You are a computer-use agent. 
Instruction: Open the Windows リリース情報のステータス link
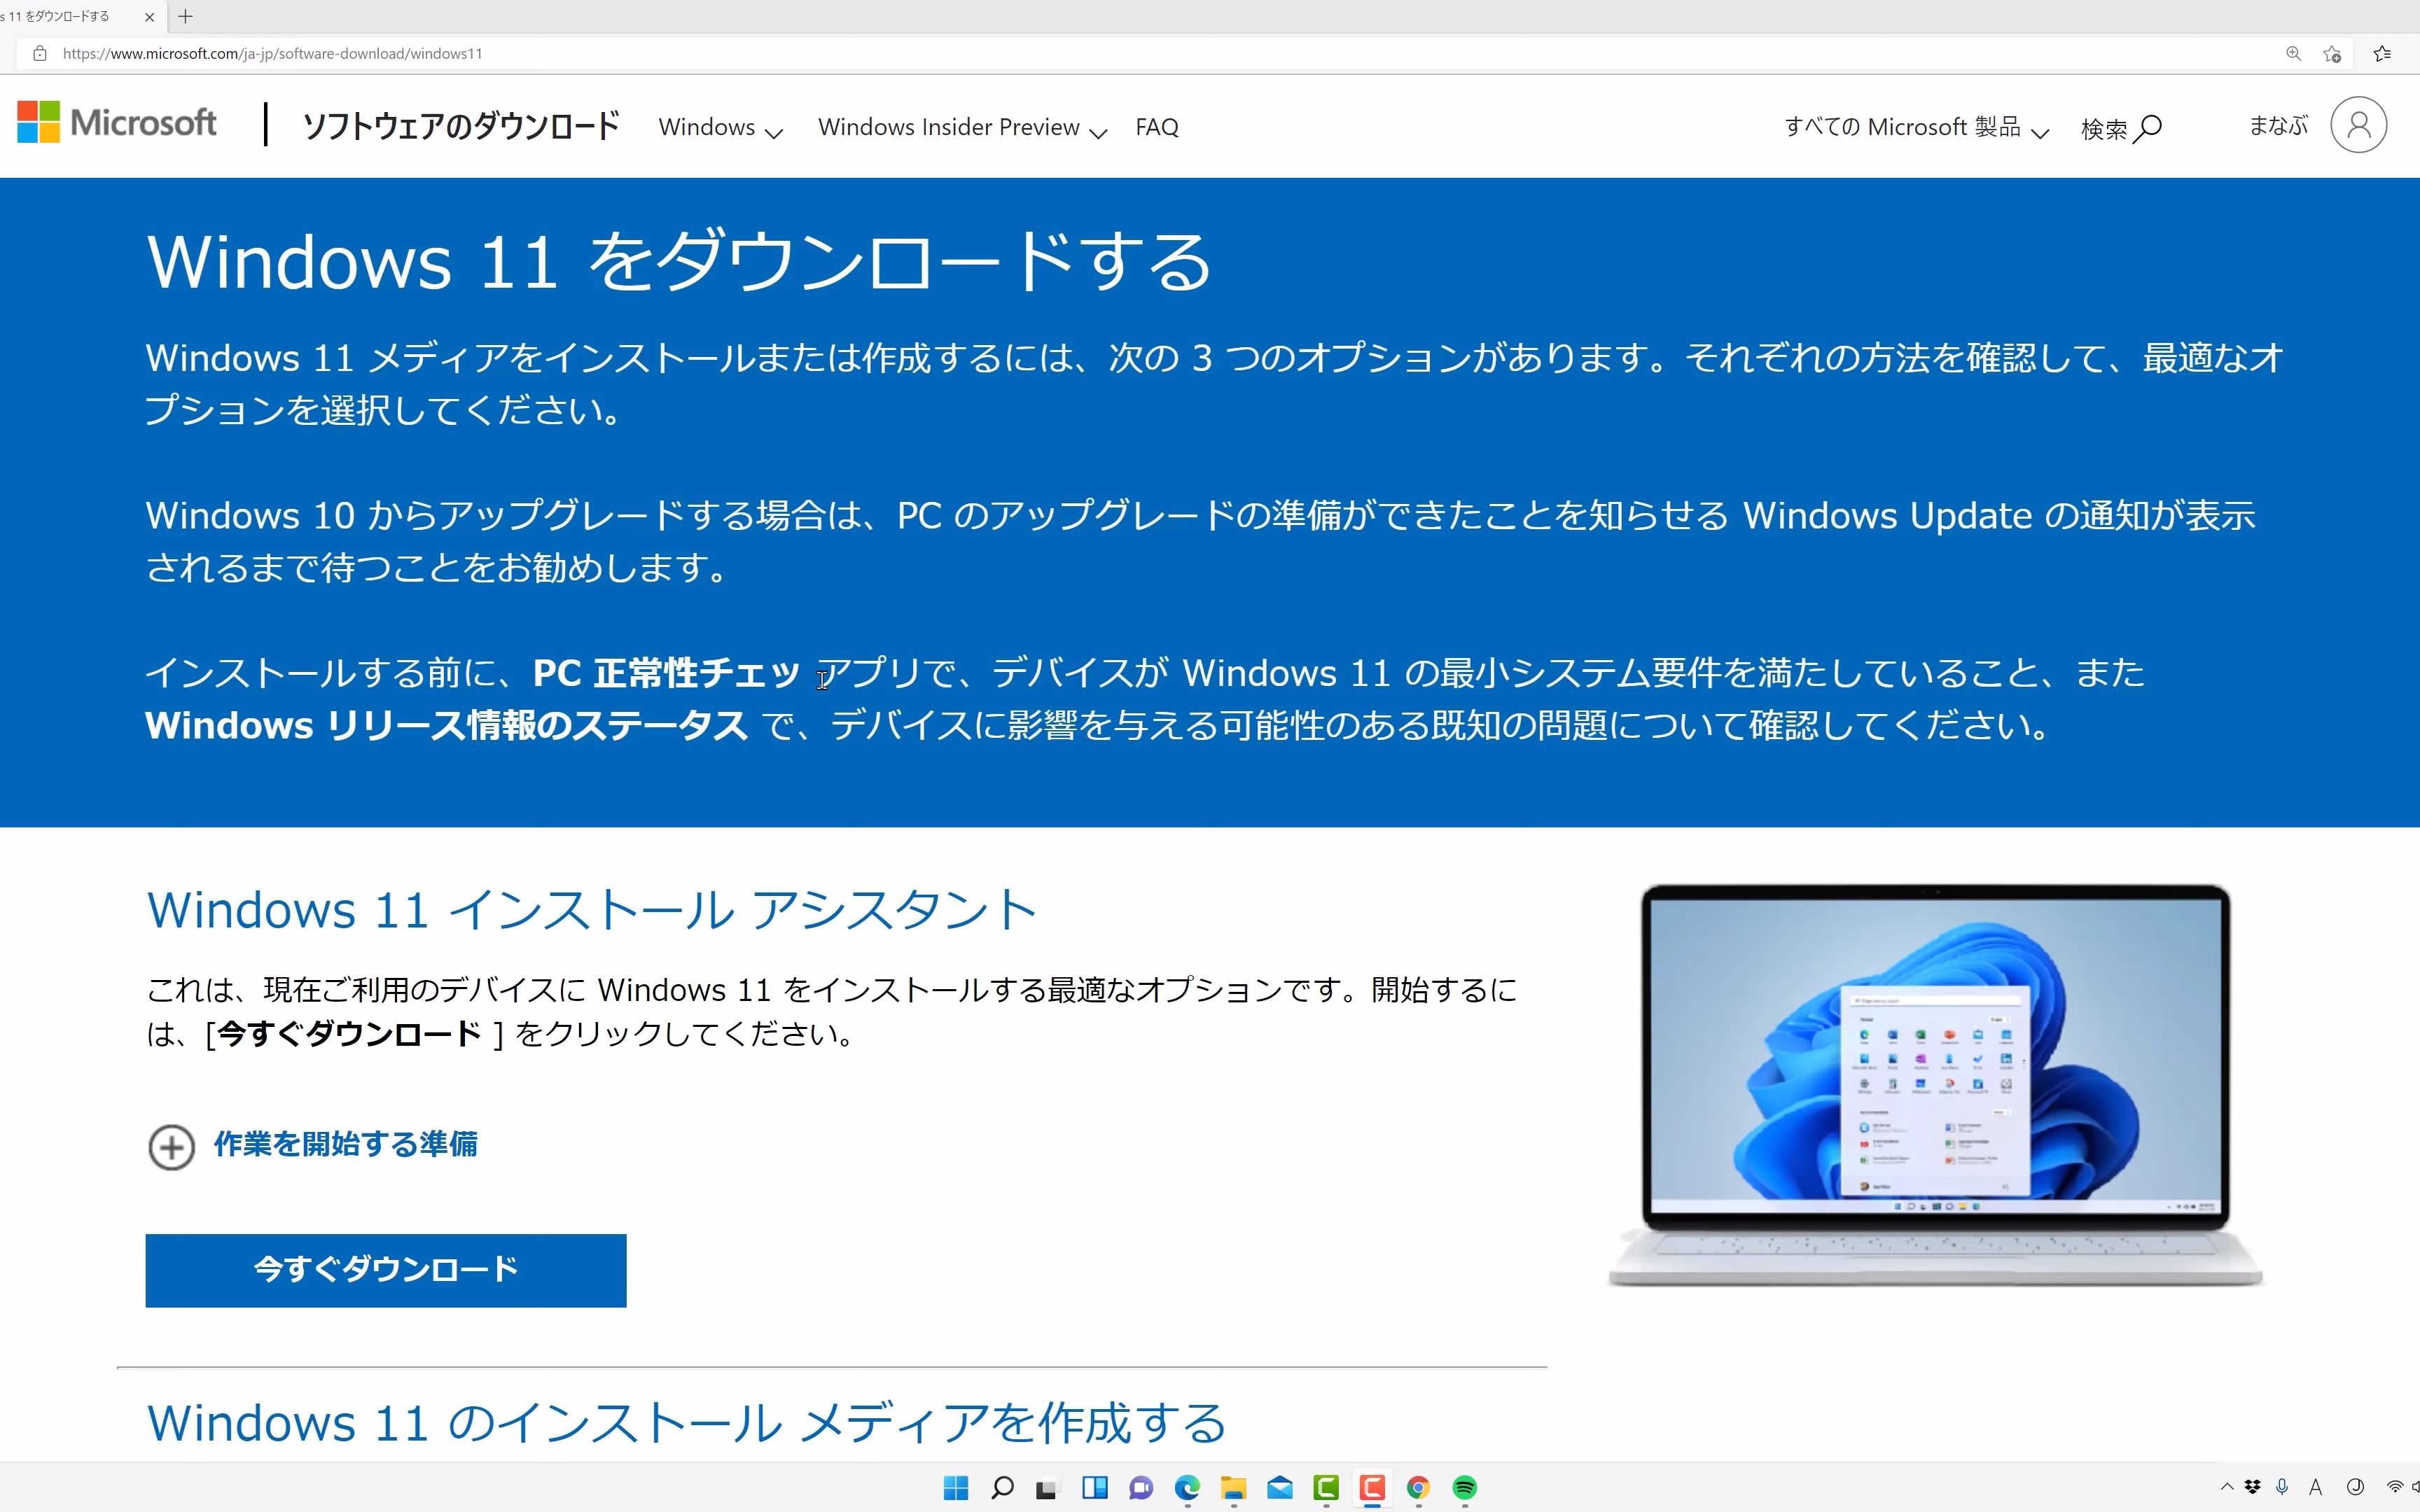[446, 725]
